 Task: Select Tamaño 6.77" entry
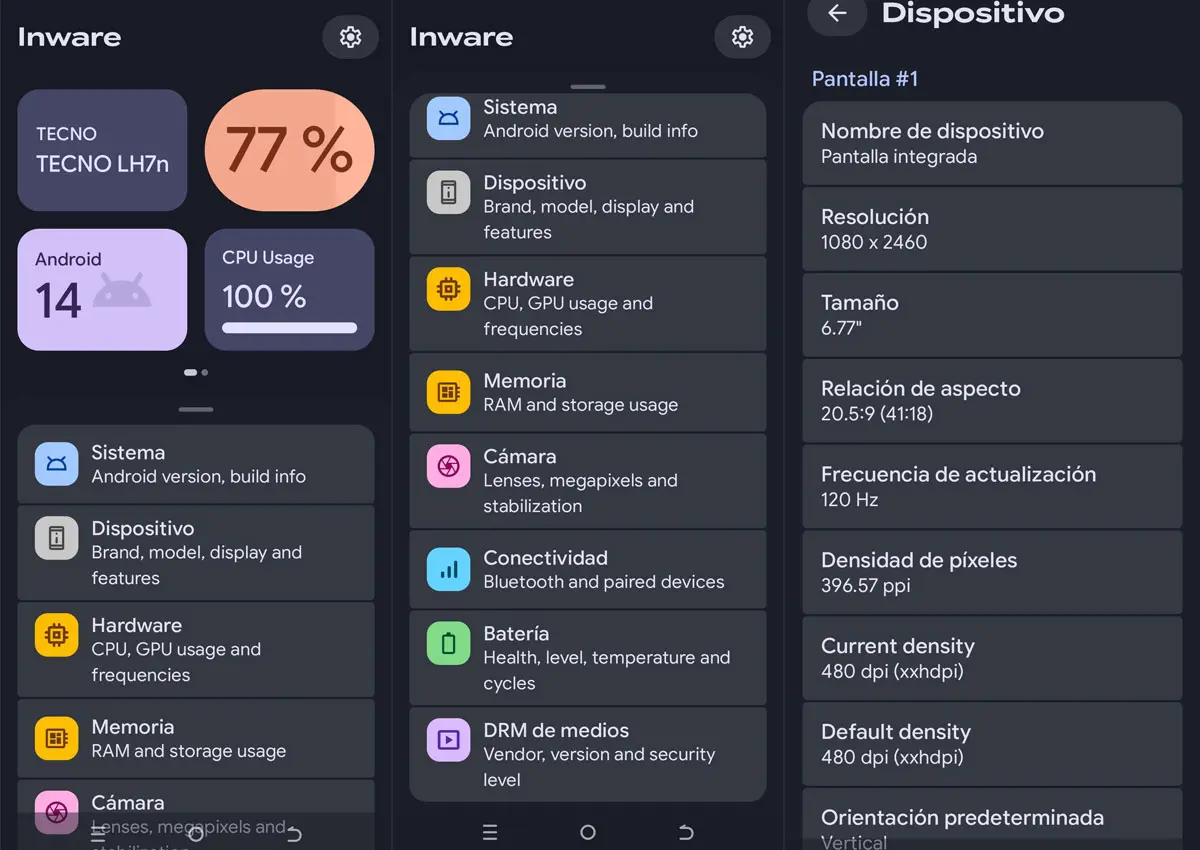pyautogui.click(x=992, y=315)
